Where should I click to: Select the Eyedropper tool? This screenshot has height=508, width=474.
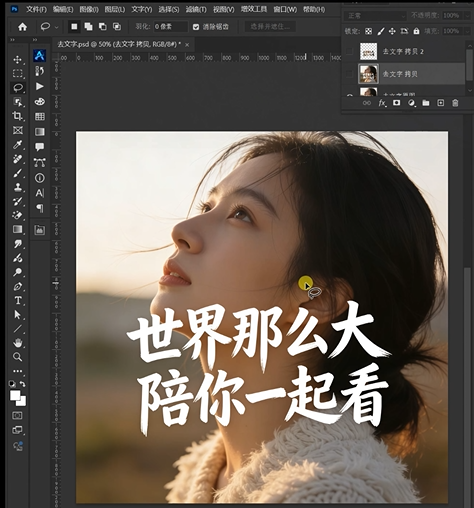(x=17, y=144)
